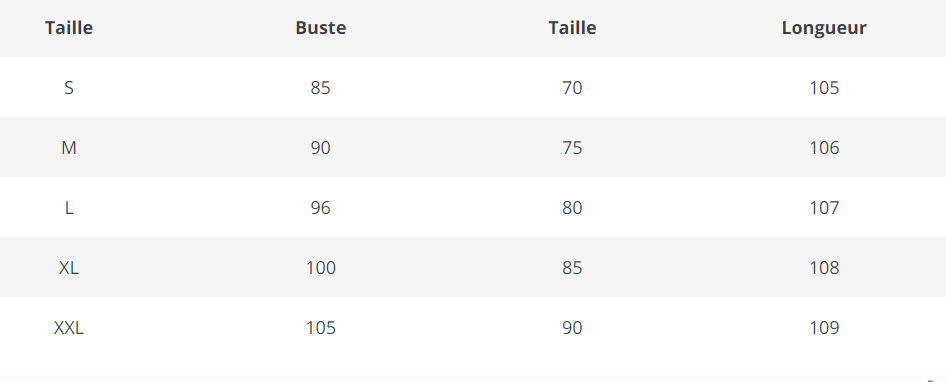Select the size L cell
Viewport: 946px width, 382px height.
pos(69,208)
